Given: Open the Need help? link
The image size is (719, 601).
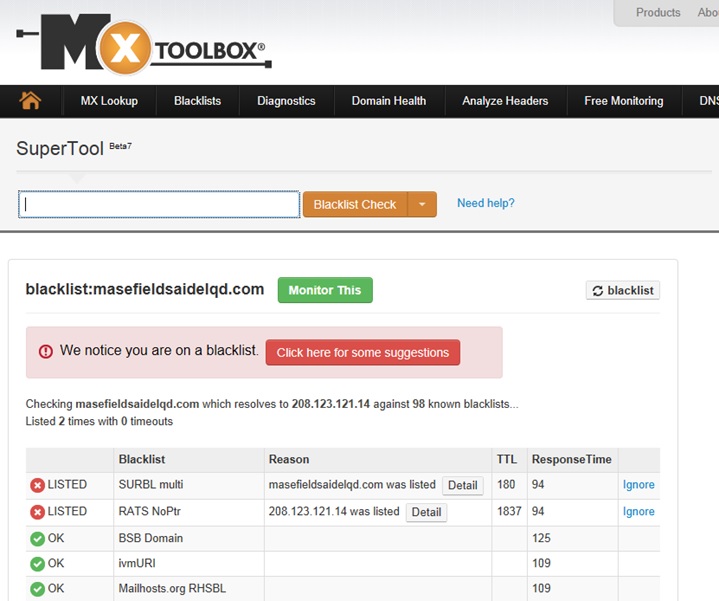Looking at the screenshot, I should [486, 203].
